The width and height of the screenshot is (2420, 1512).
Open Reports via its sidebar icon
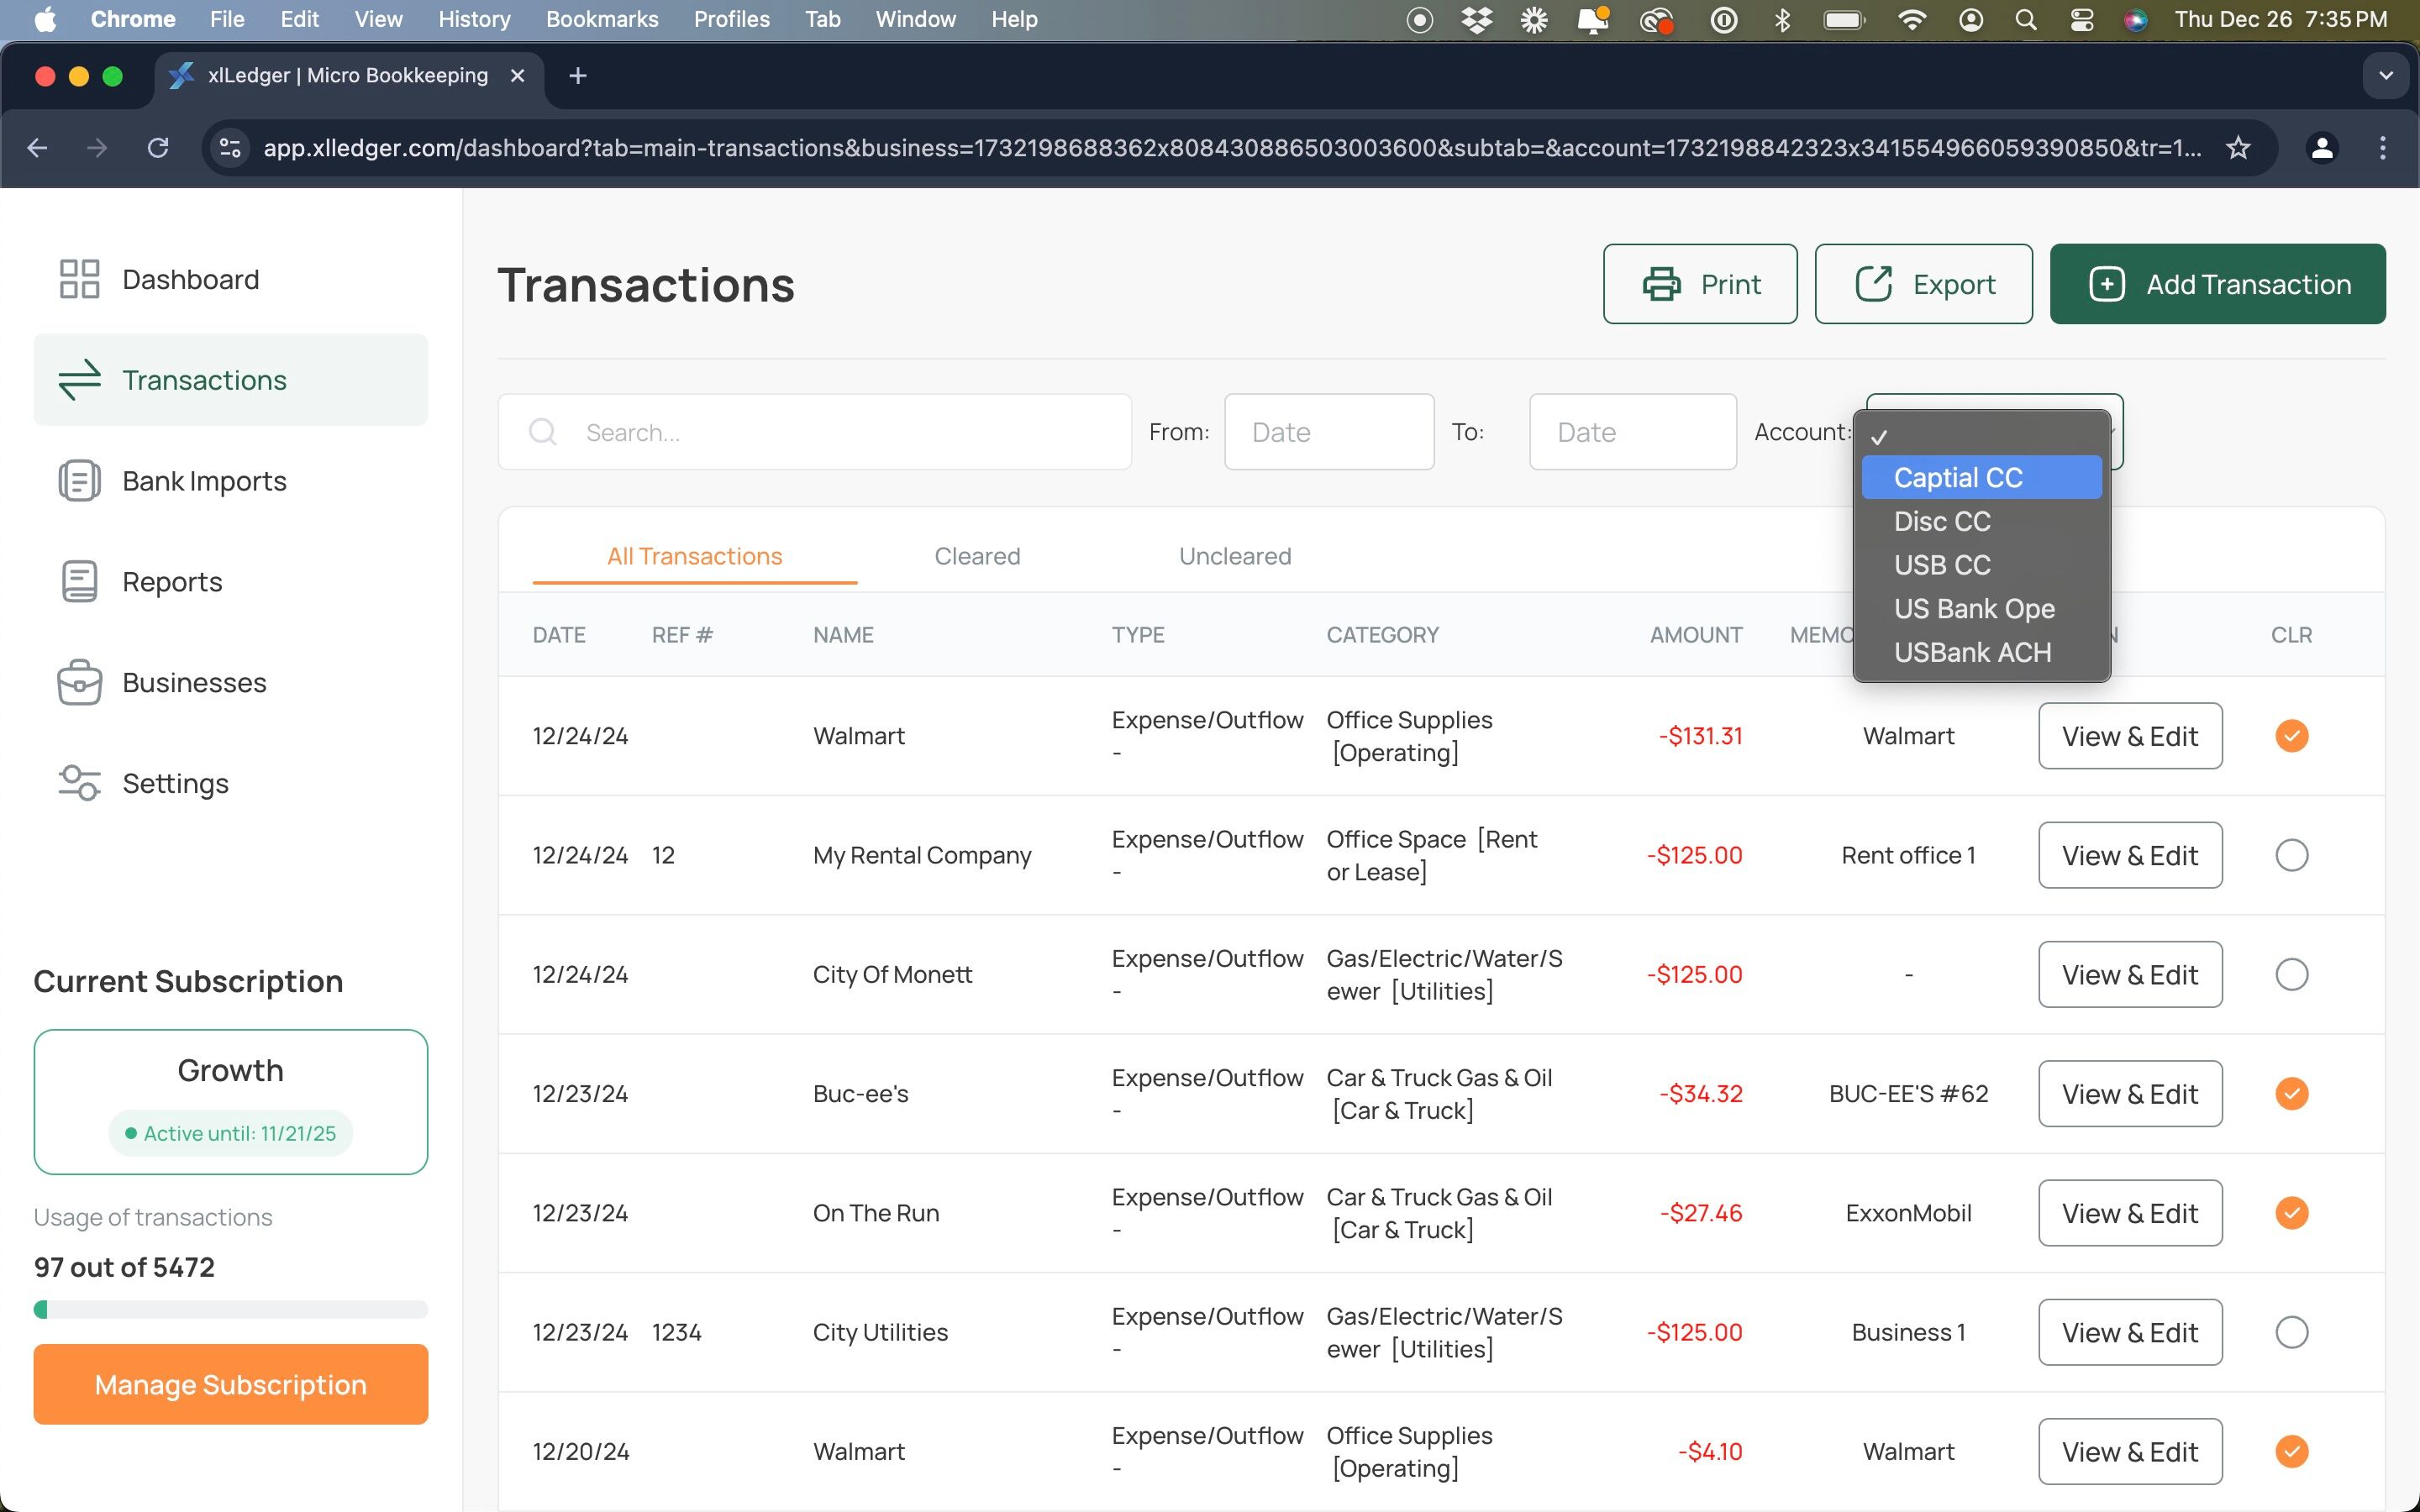pos(79,582)
